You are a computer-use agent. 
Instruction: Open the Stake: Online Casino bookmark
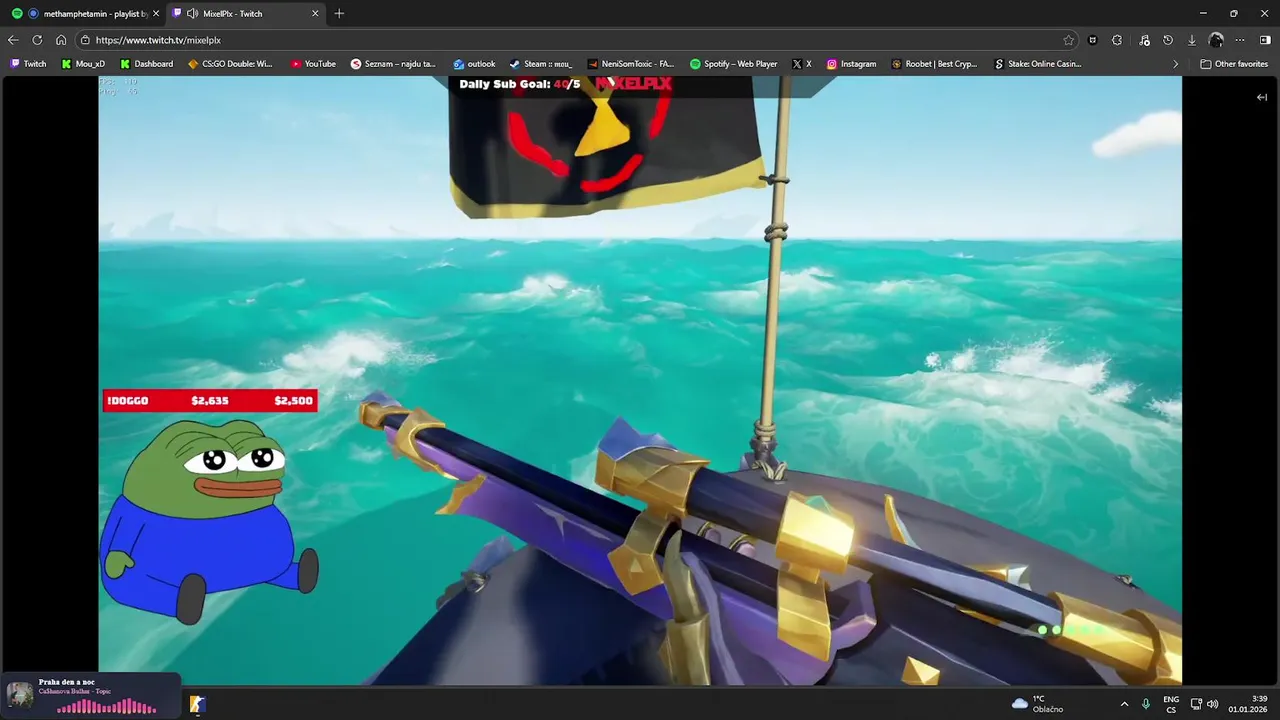click(x=1038, y=64)
